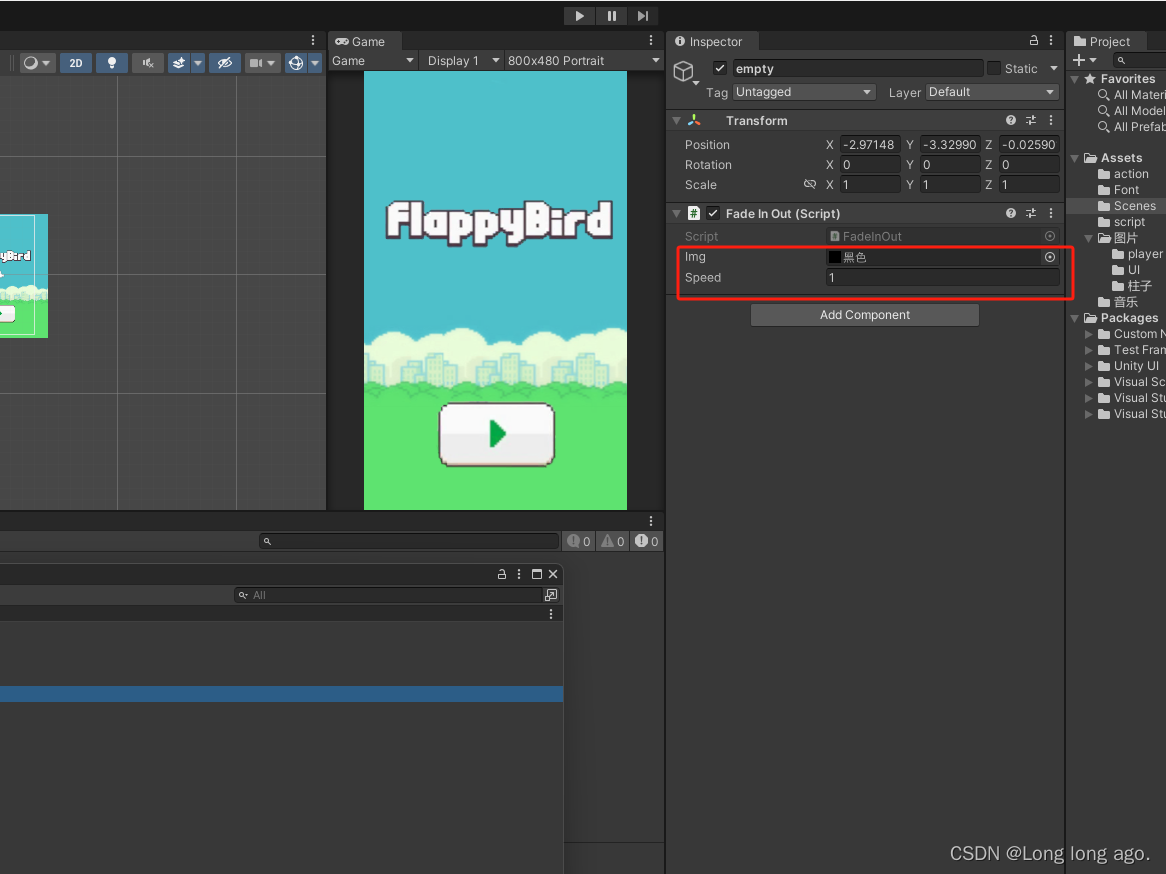Toggle Console info message filter
Viewport: 1166px width, 874px height.
579,542
